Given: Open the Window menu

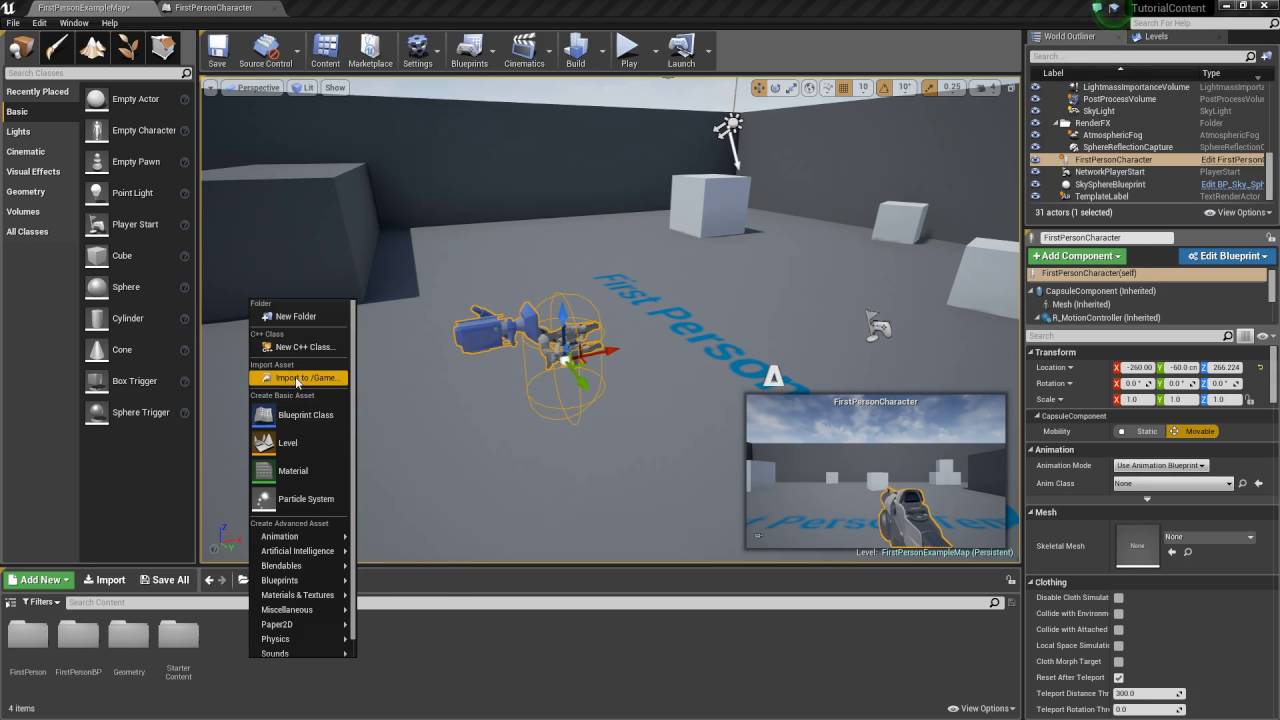Looking at the screenshot, I should tap(74, 23).
